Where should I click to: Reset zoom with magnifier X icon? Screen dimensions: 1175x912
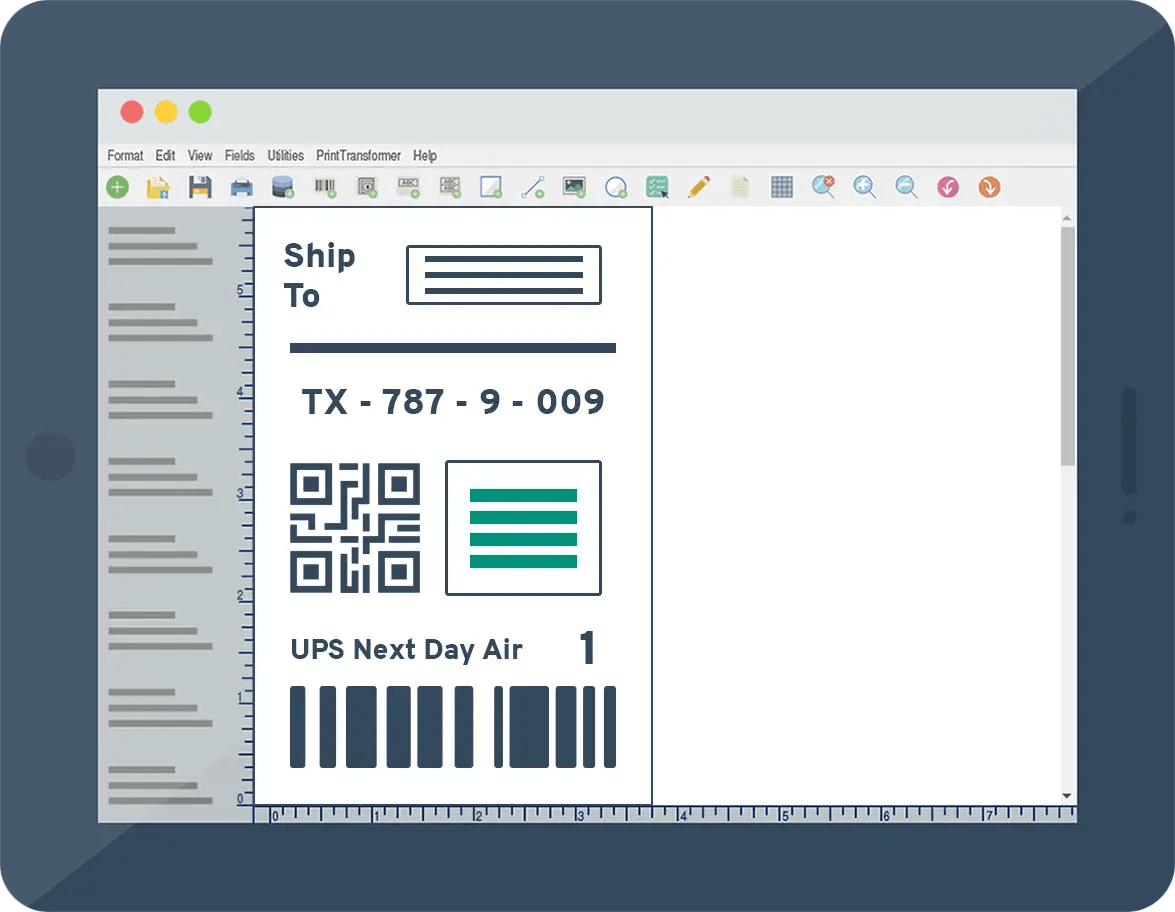pos(824,187)
